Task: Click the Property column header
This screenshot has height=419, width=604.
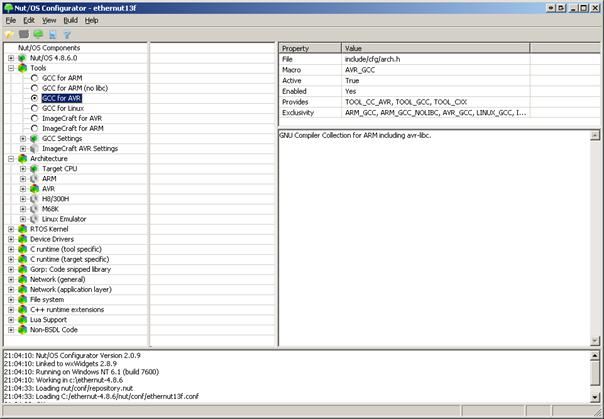Action: [310, 49]
